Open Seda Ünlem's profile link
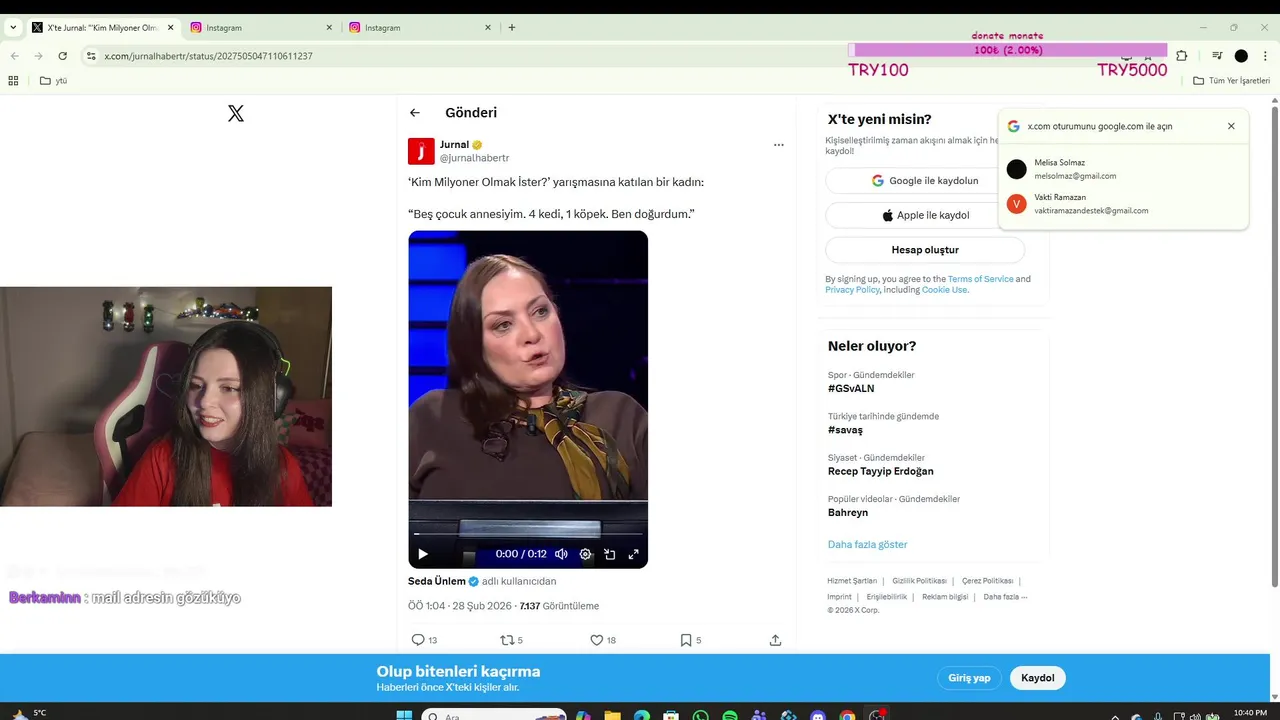This screenshot has width=1280, height=720. pyautogui.click(x=437, y=581)
